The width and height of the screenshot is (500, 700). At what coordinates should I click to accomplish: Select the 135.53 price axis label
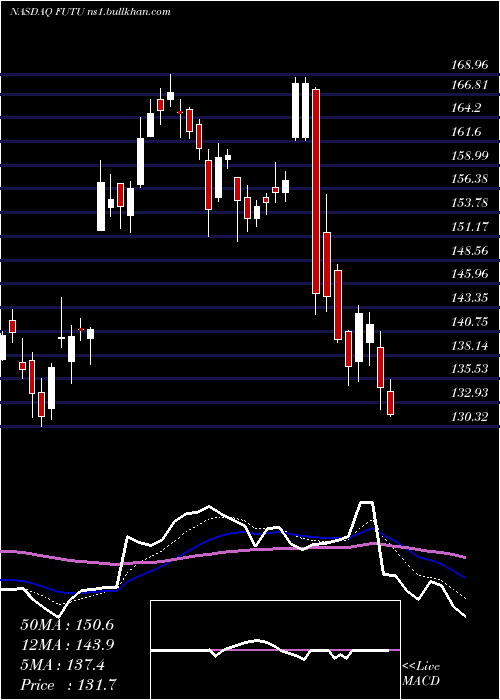[469, 369]
